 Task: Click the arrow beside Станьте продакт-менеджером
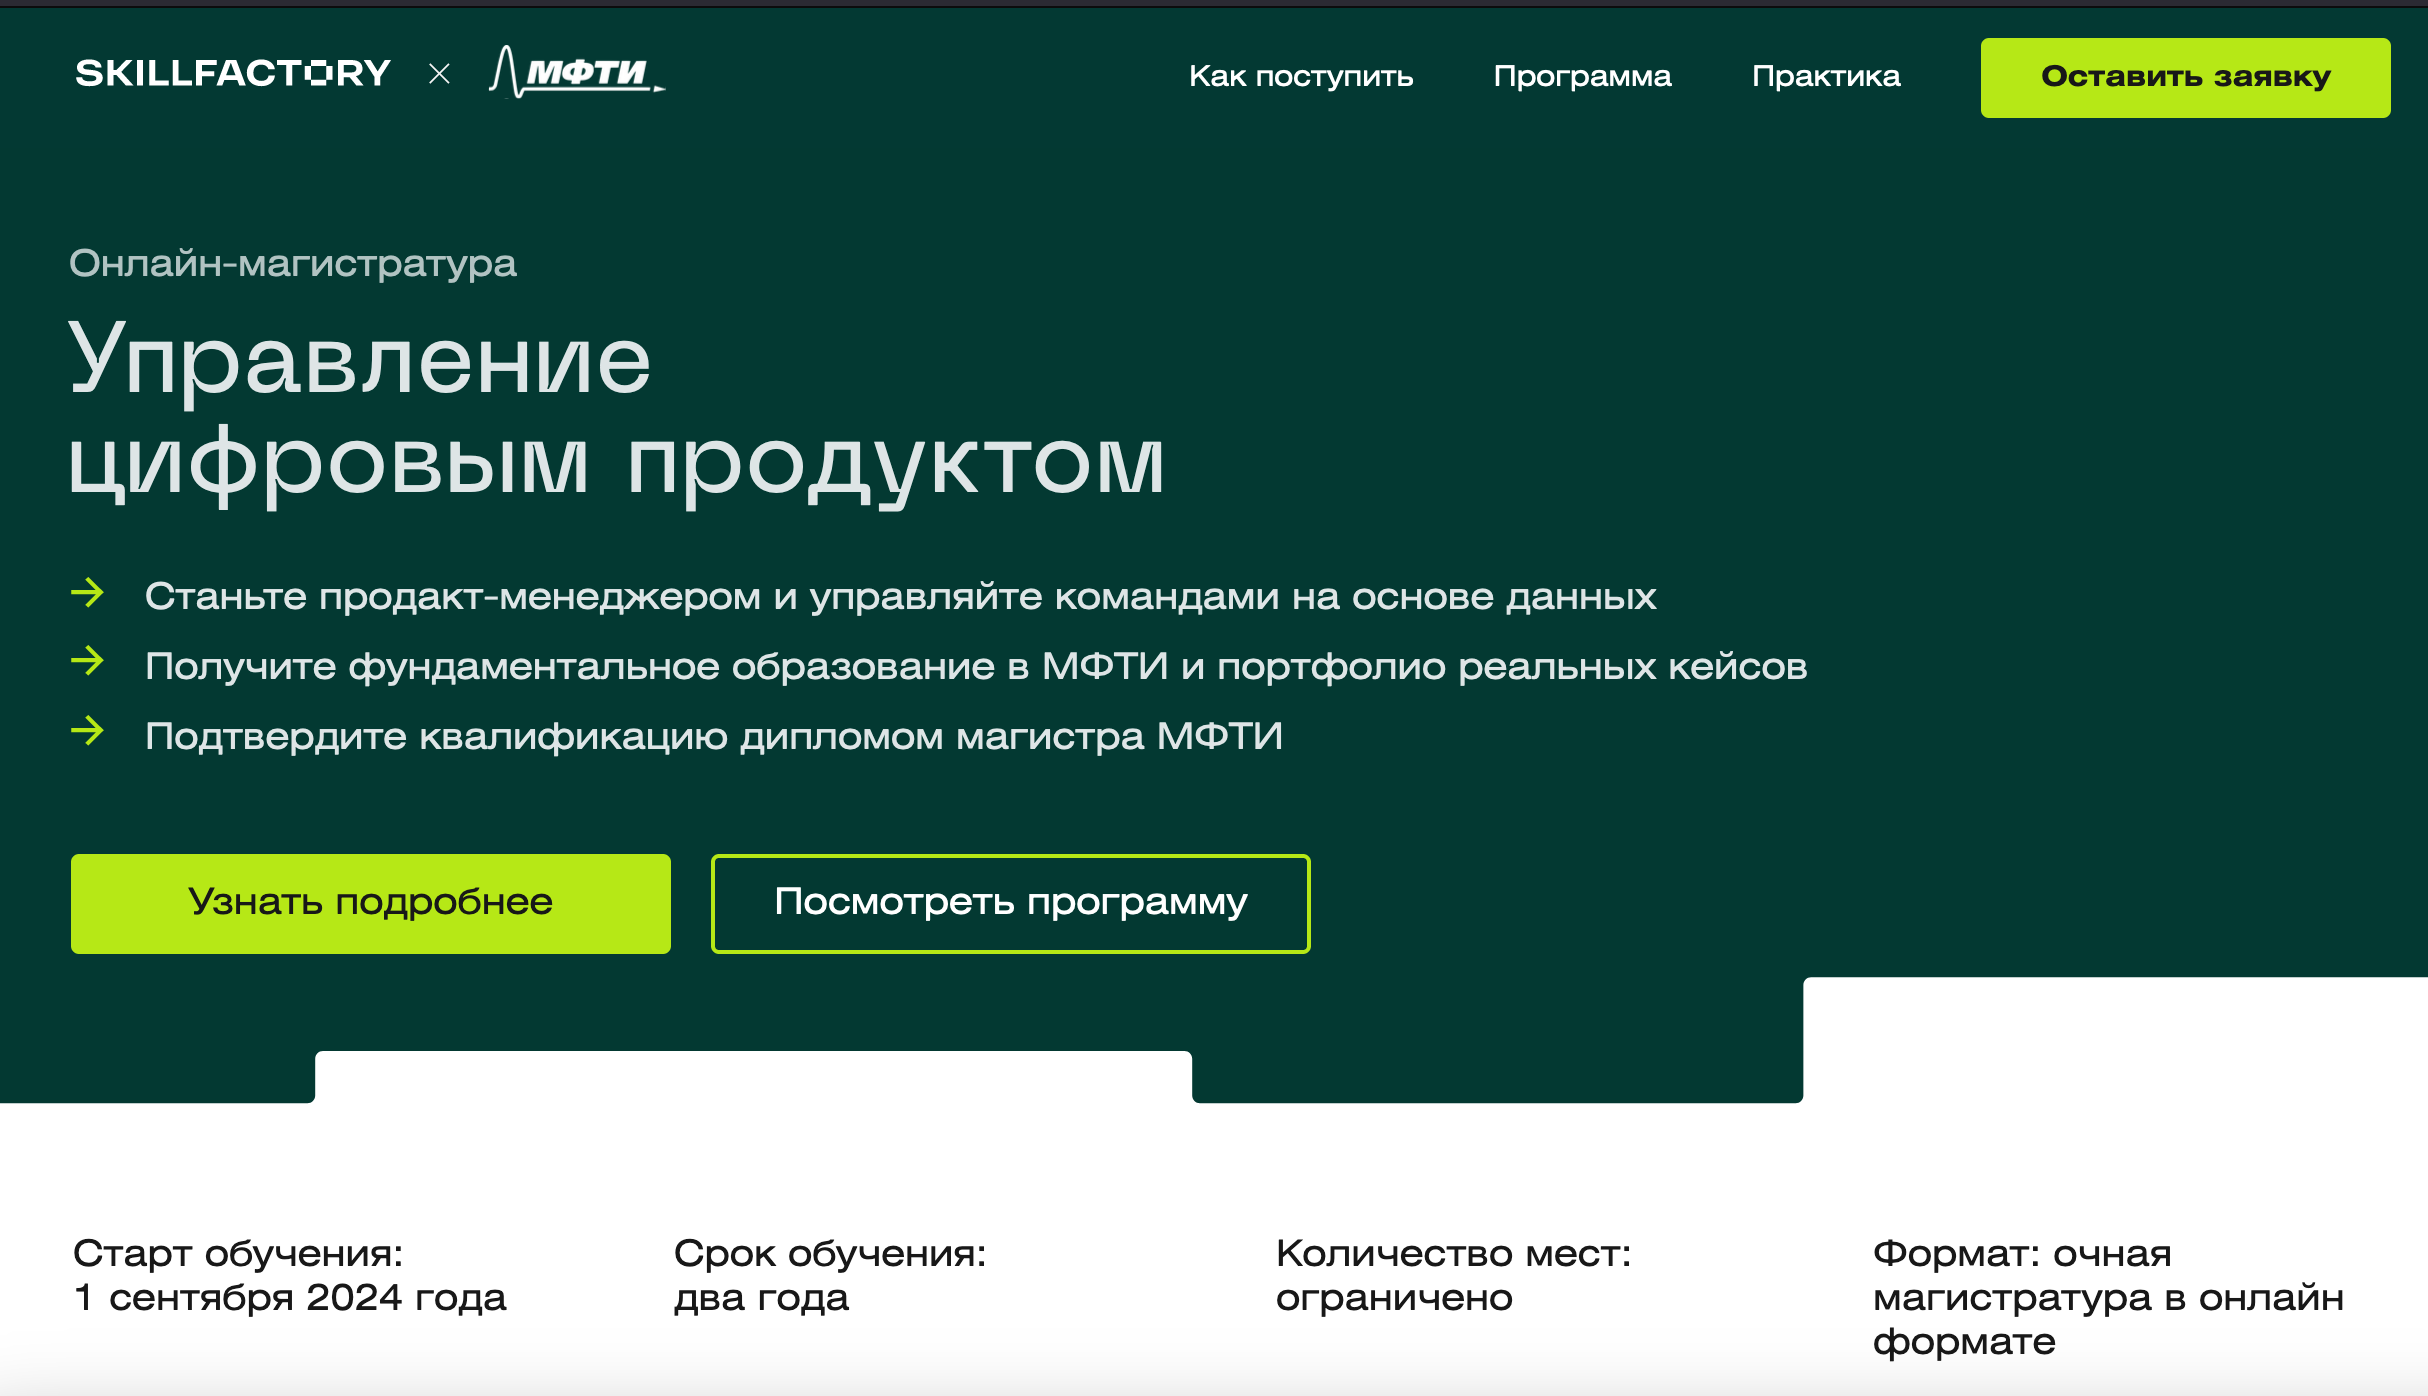pos(88,592)
